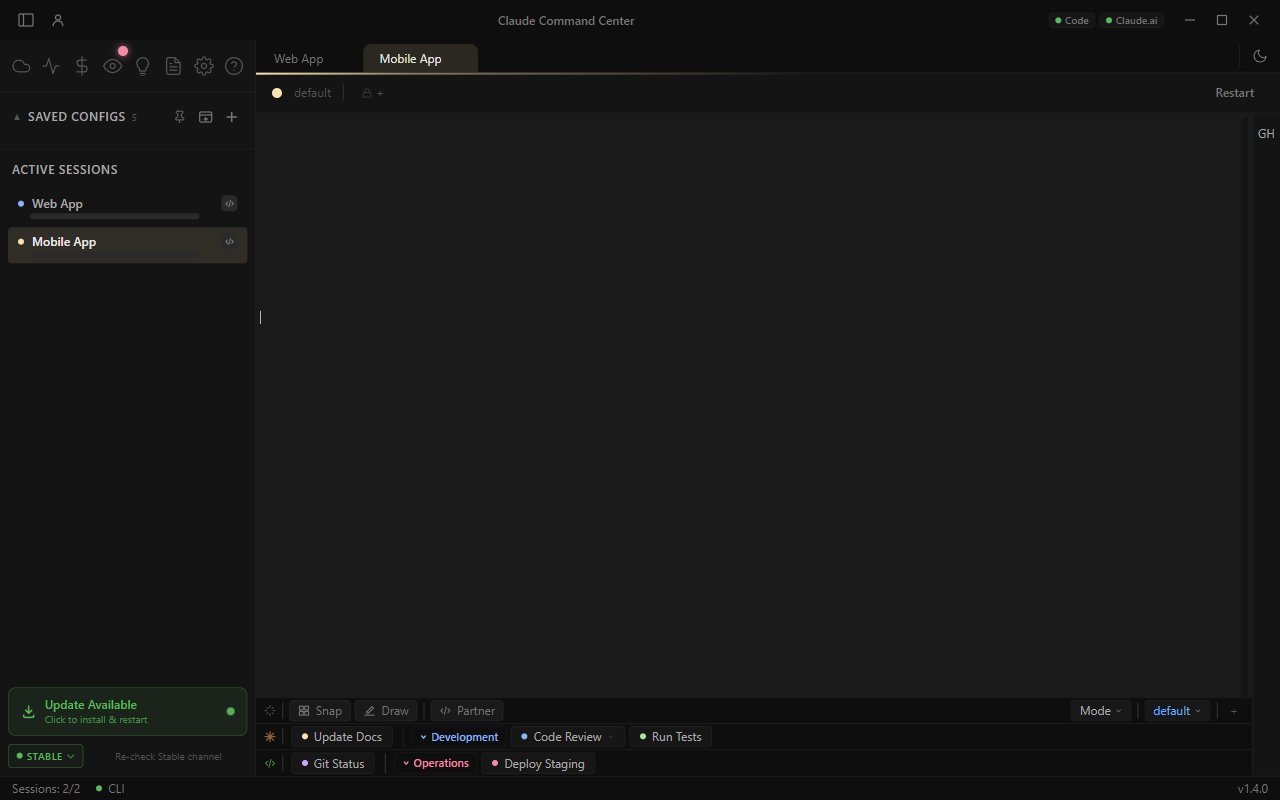Image resolution: width=1280 pixels, height=800 pixels.
Task: Click the Restart button
Action: pyautogui.click(x=1235, y=93)
